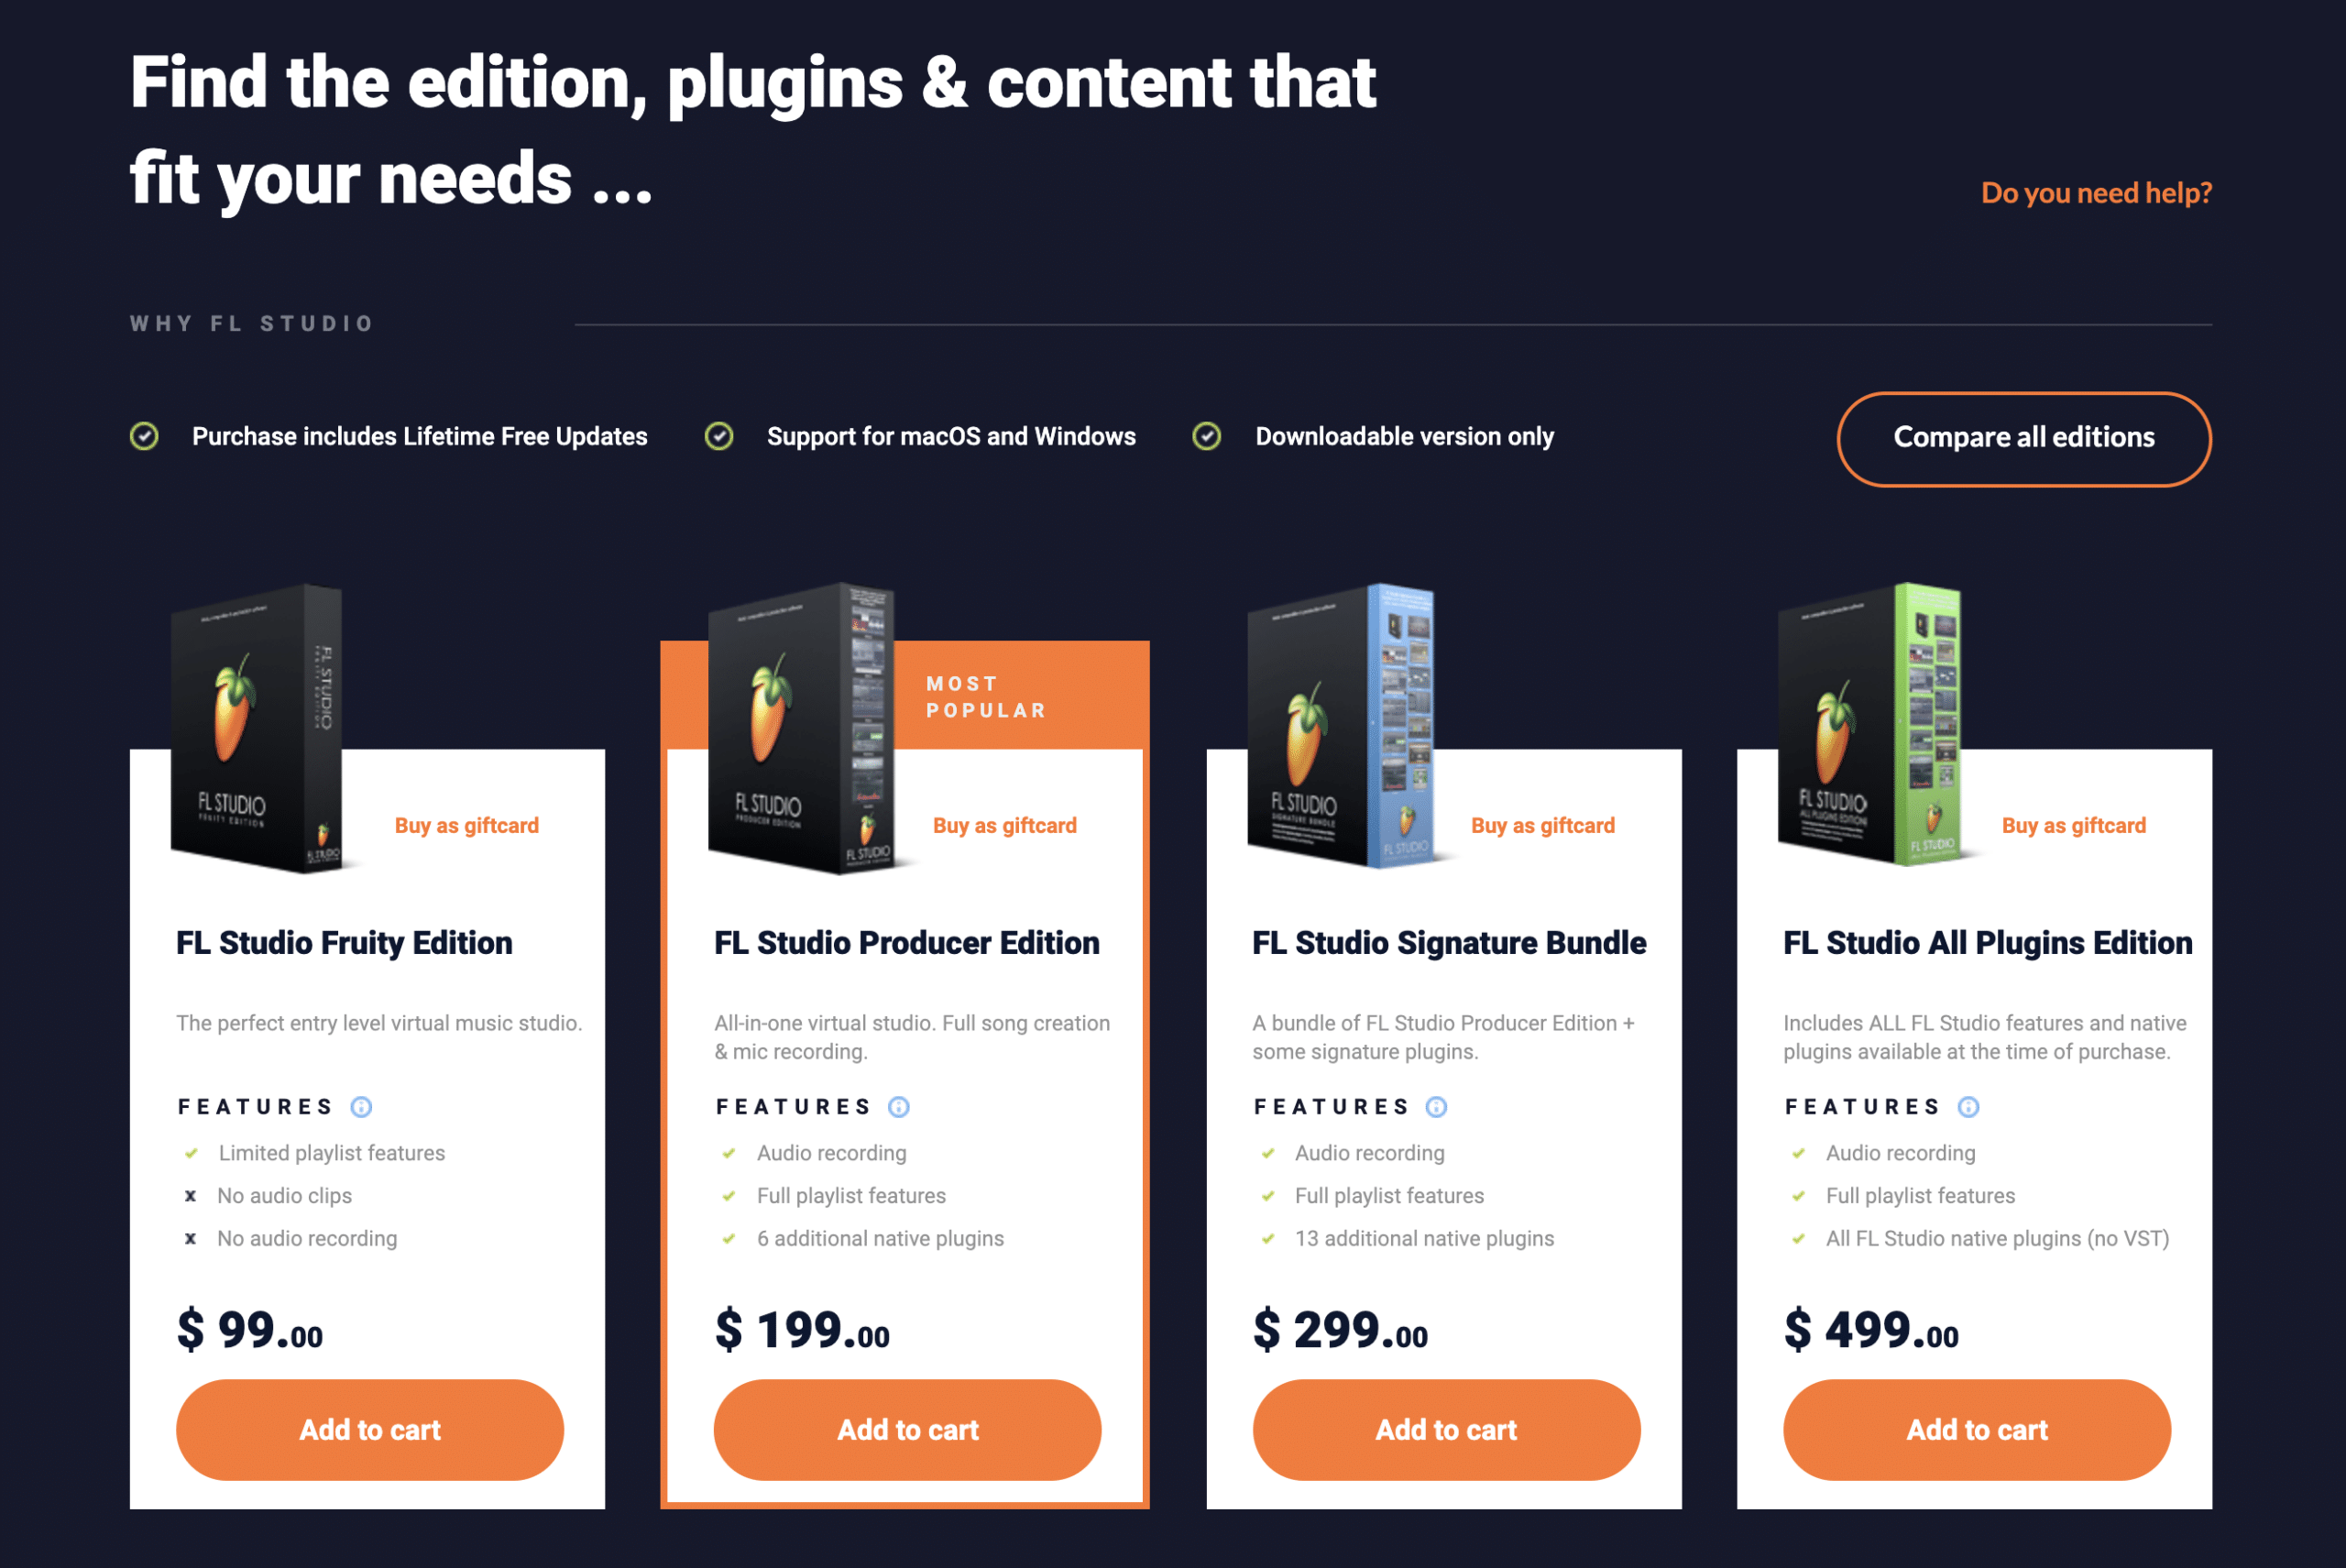The image size is (2346, 1568).
Task: Open FL Studio All Plugins Edition title
Action: [x=1987, y=942]
